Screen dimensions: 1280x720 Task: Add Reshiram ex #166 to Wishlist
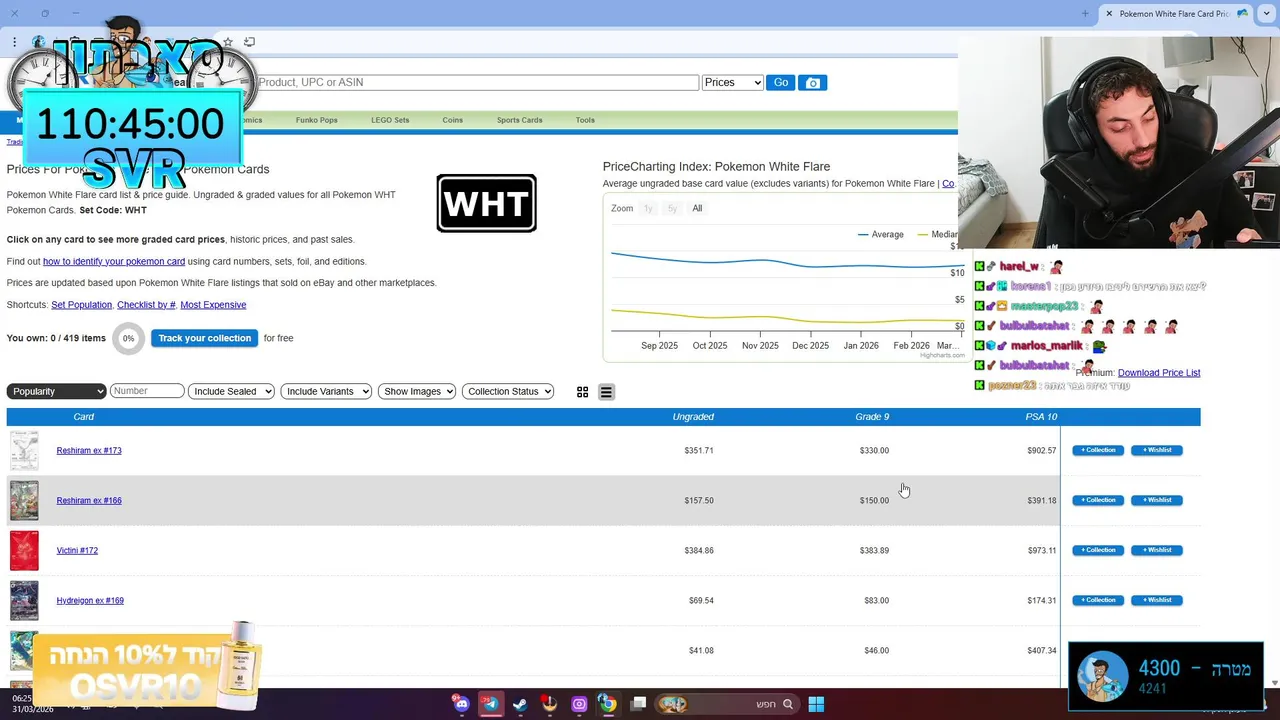[1157, 500]
